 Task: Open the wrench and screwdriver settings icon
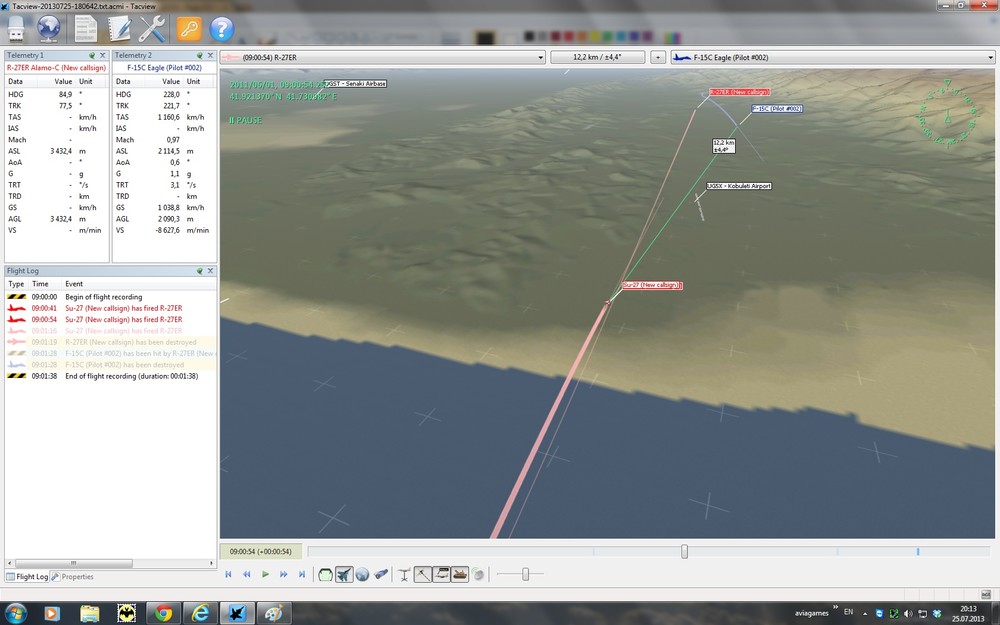coord(152,29)
